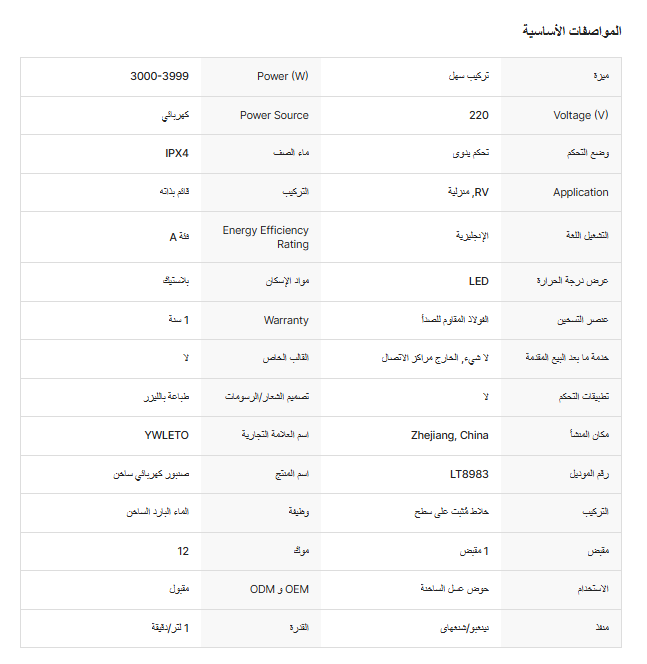Select the Power Source label cell
This screenshot has height=664, width=647.
(x=274, y=115)
